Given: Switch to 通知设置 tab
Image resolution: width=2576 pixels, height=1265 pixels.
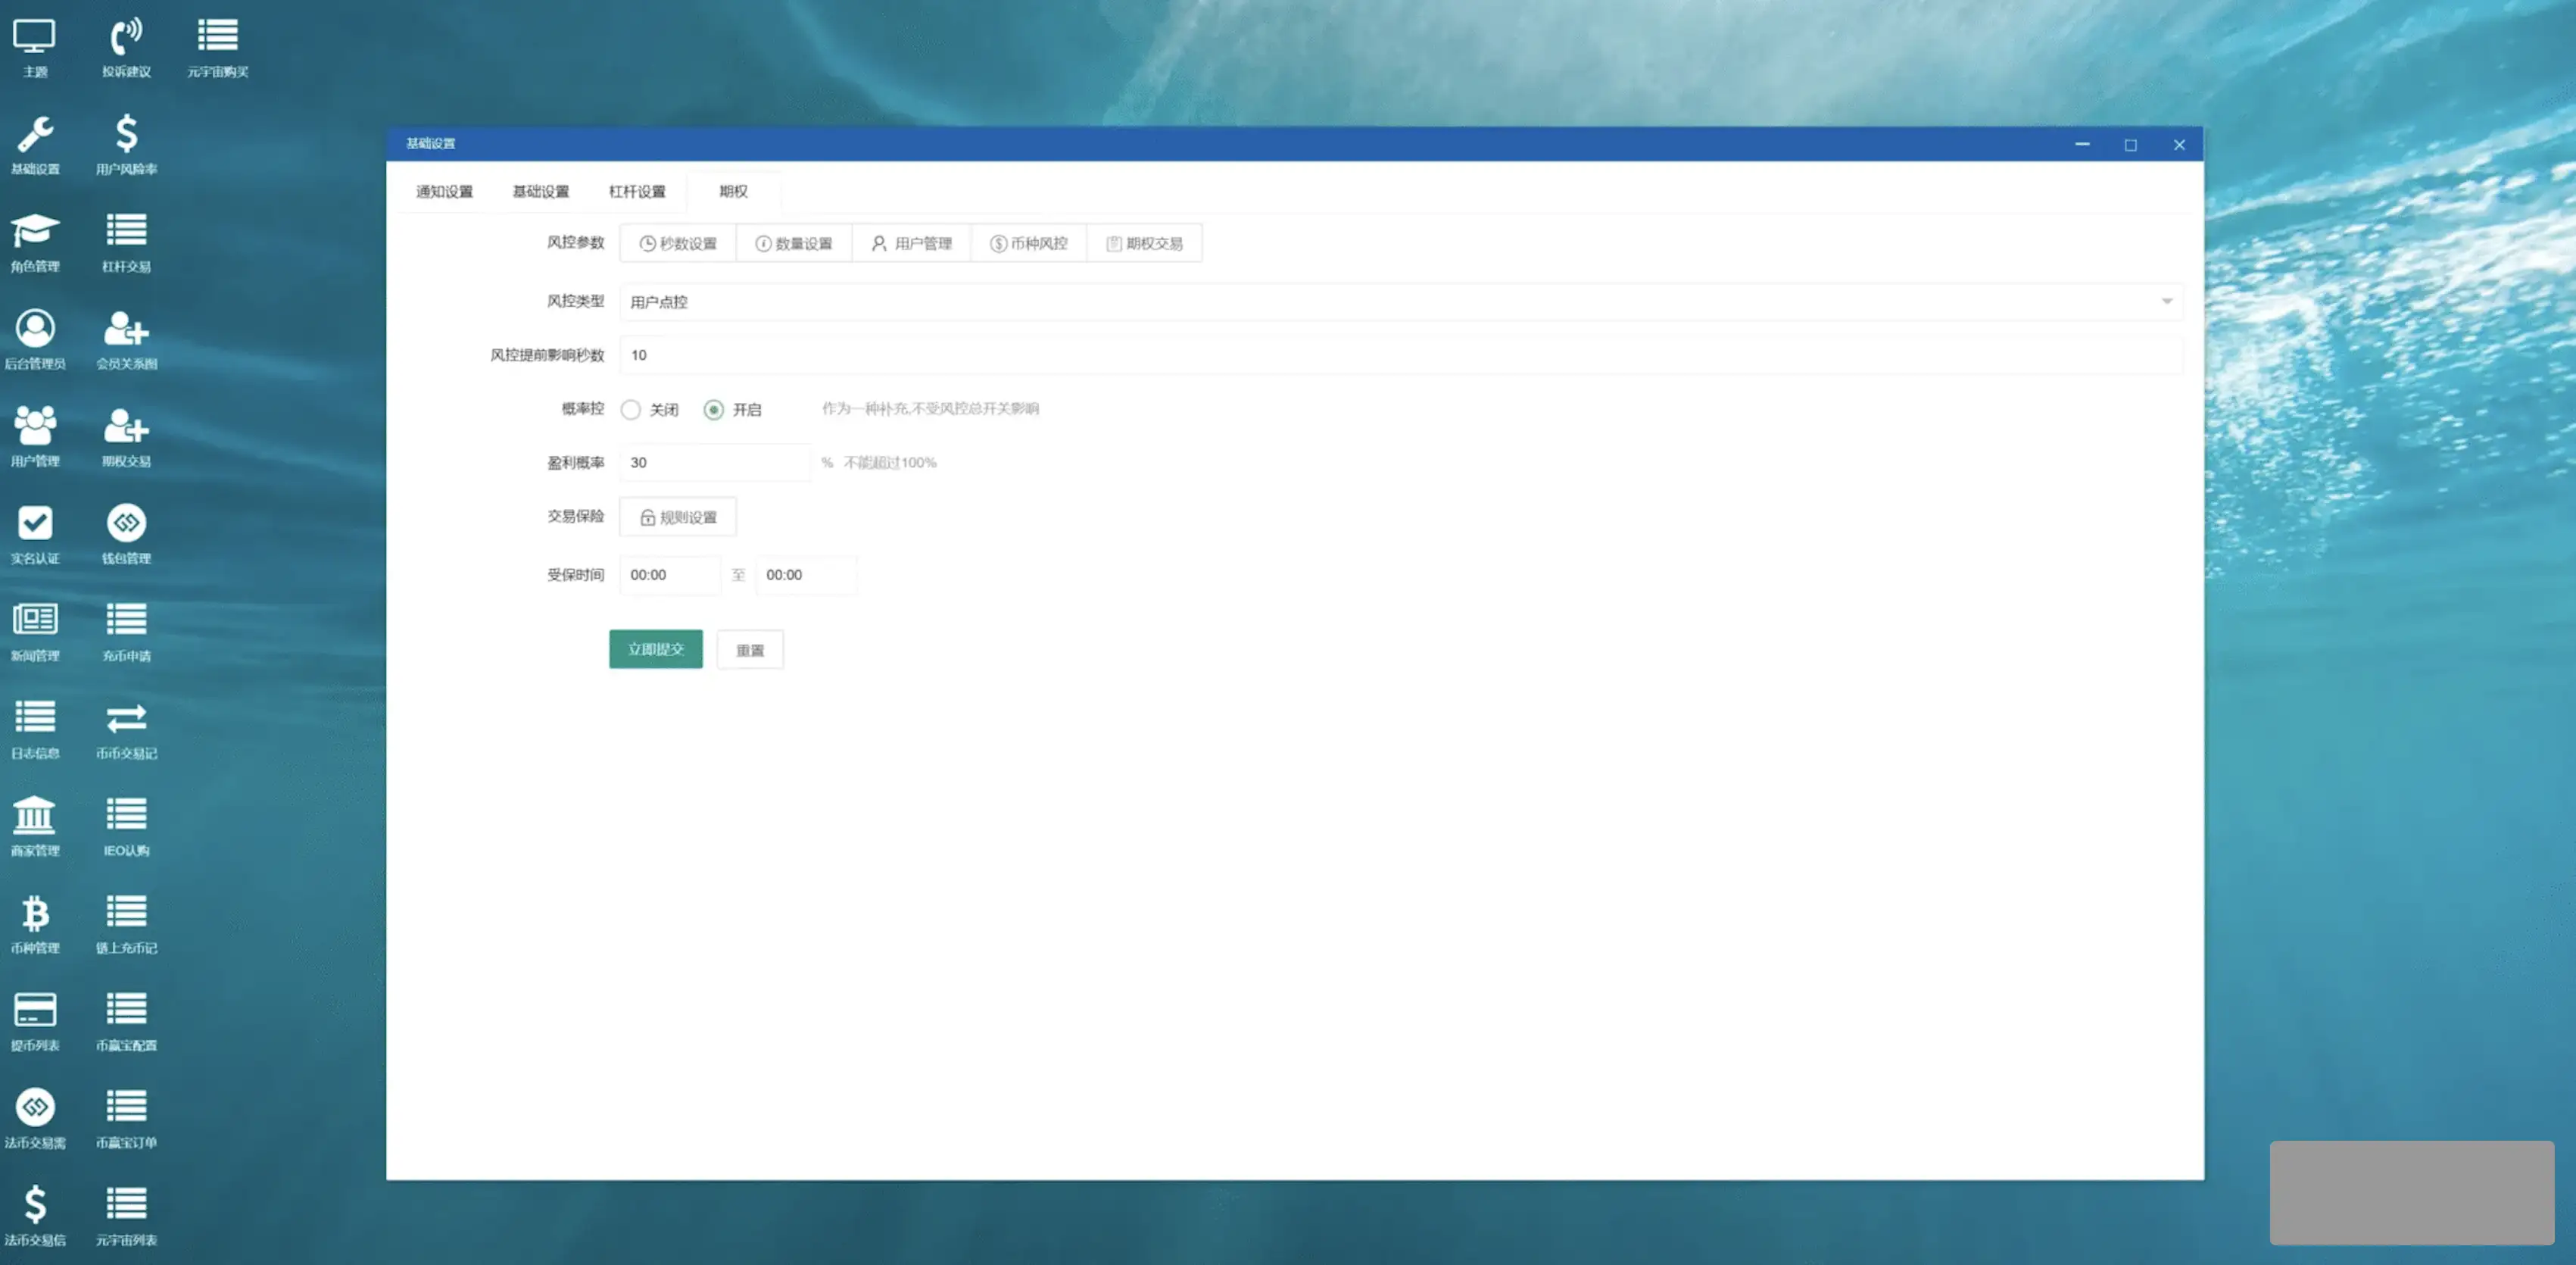Looking at the screenshot, I should [444, 192].
